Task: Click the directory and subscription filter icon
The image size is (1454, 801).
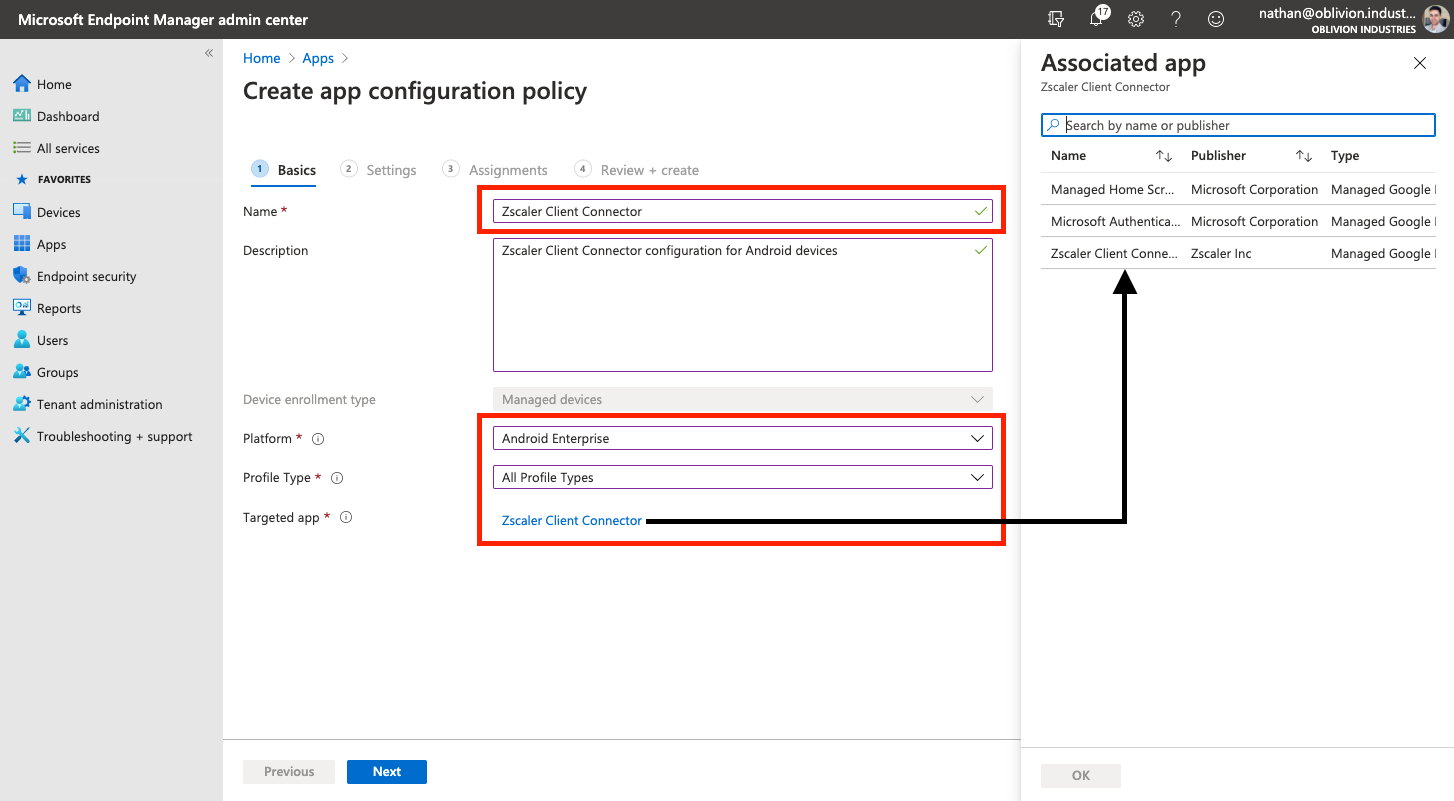Action: click(1056, 19)
